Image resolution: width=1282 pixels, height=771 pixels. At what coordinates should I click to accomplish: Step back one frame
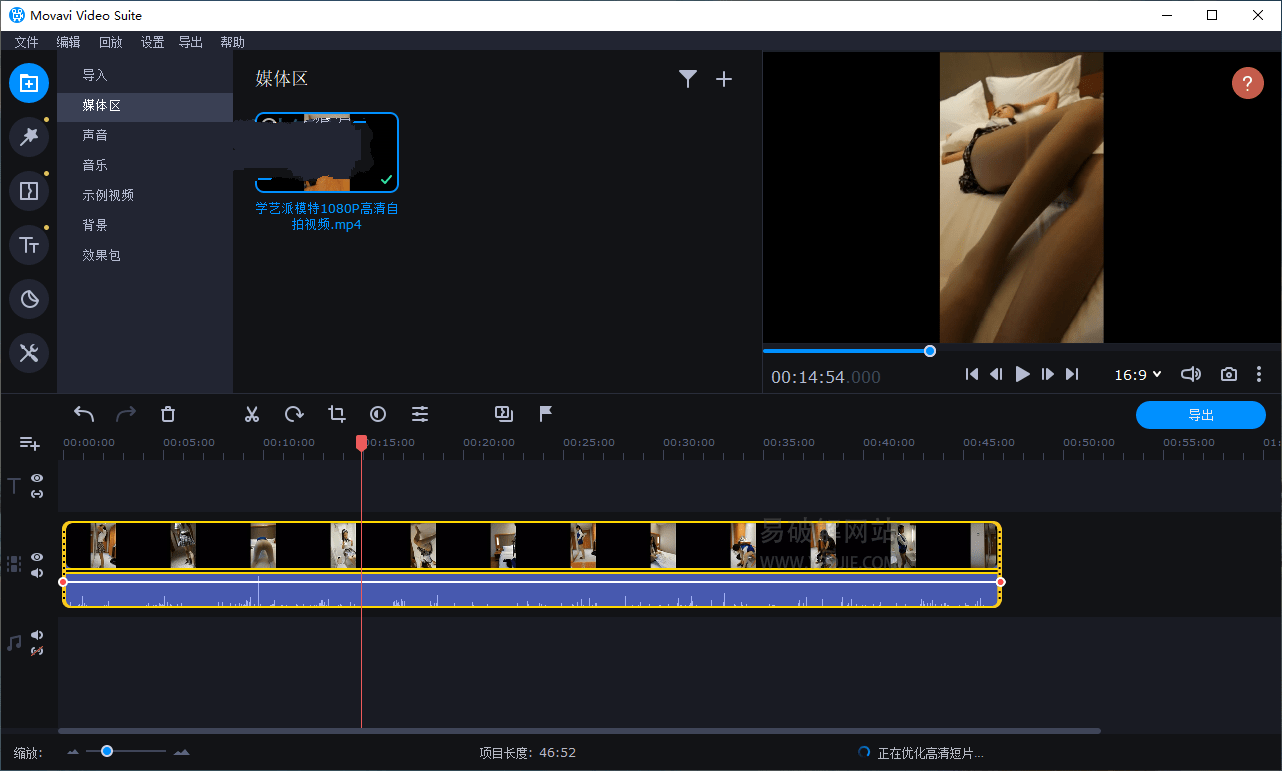click(996, 374)
